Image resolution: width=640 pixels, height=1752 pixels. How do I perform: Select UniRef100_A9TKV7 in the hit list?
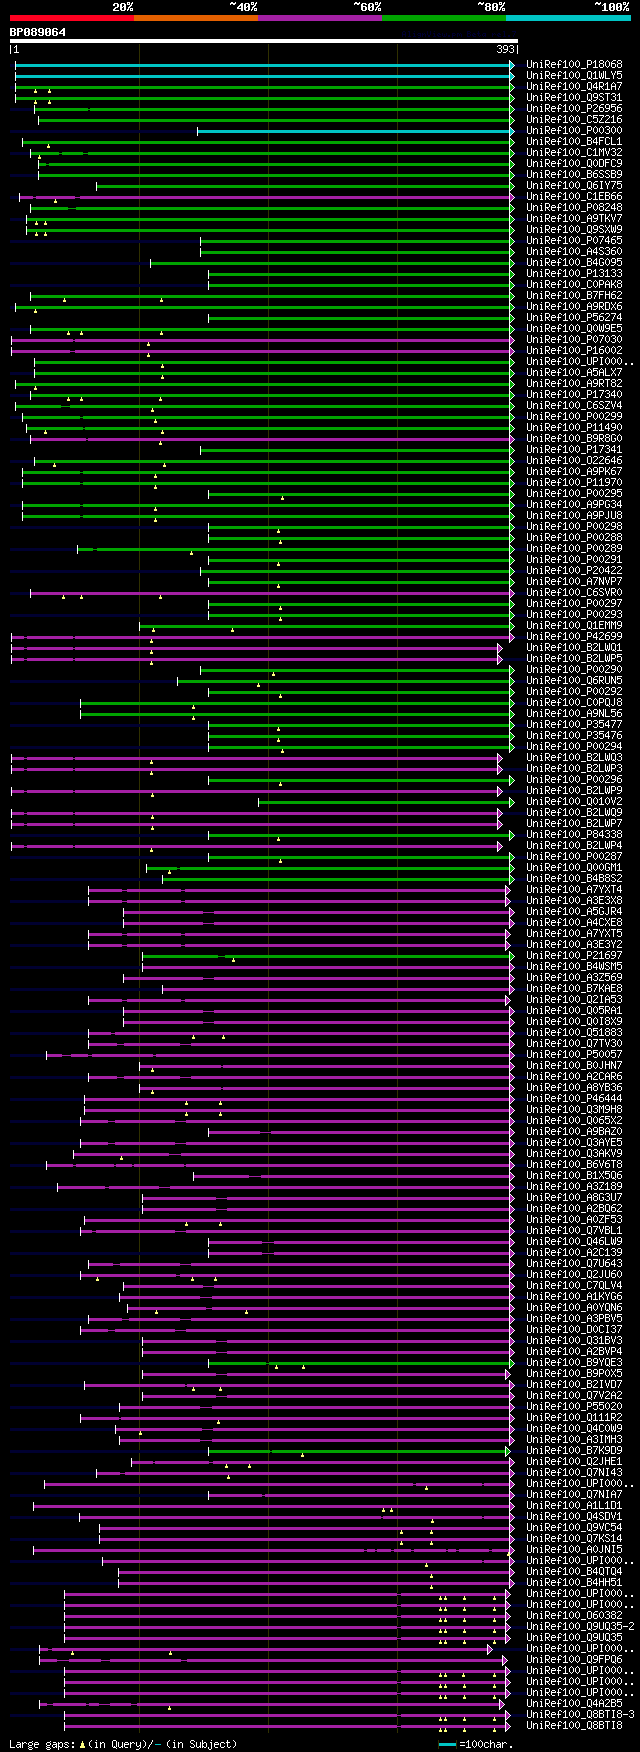click(x=574, y=218)
